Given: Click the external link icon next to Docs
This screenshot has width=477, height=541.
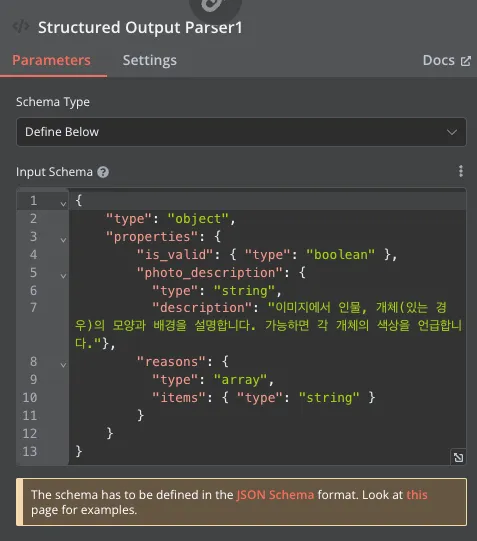Looking at the screenshot, I should pos(466,61).
